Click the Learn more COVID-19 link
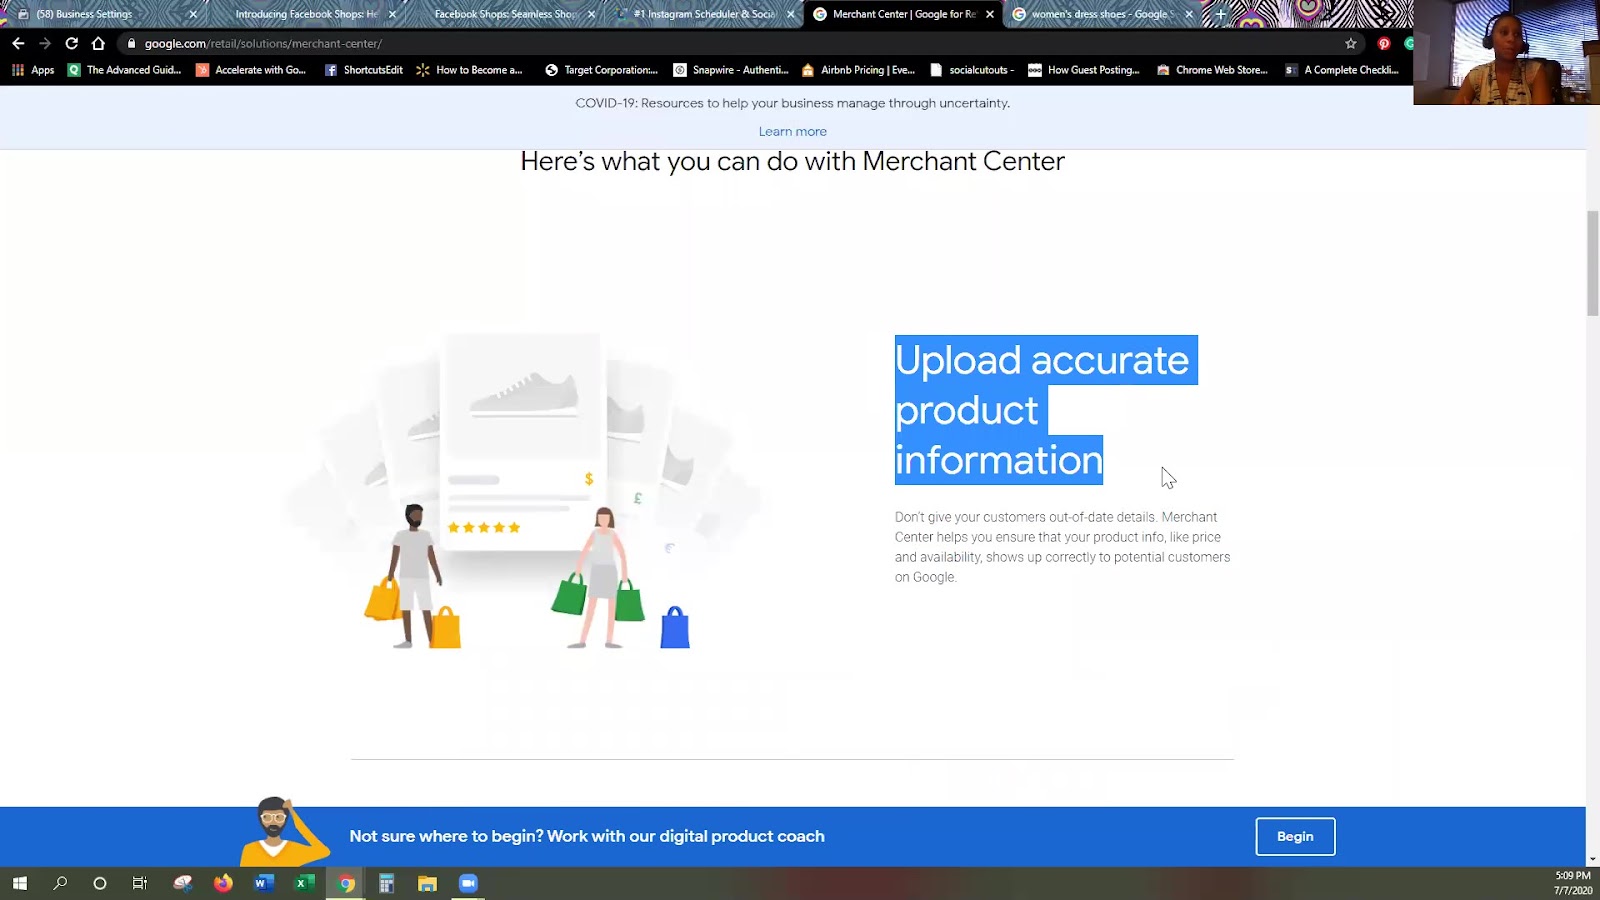This screenshot has width=1600, height=900. pyautogui.click(x=792, y=131)
